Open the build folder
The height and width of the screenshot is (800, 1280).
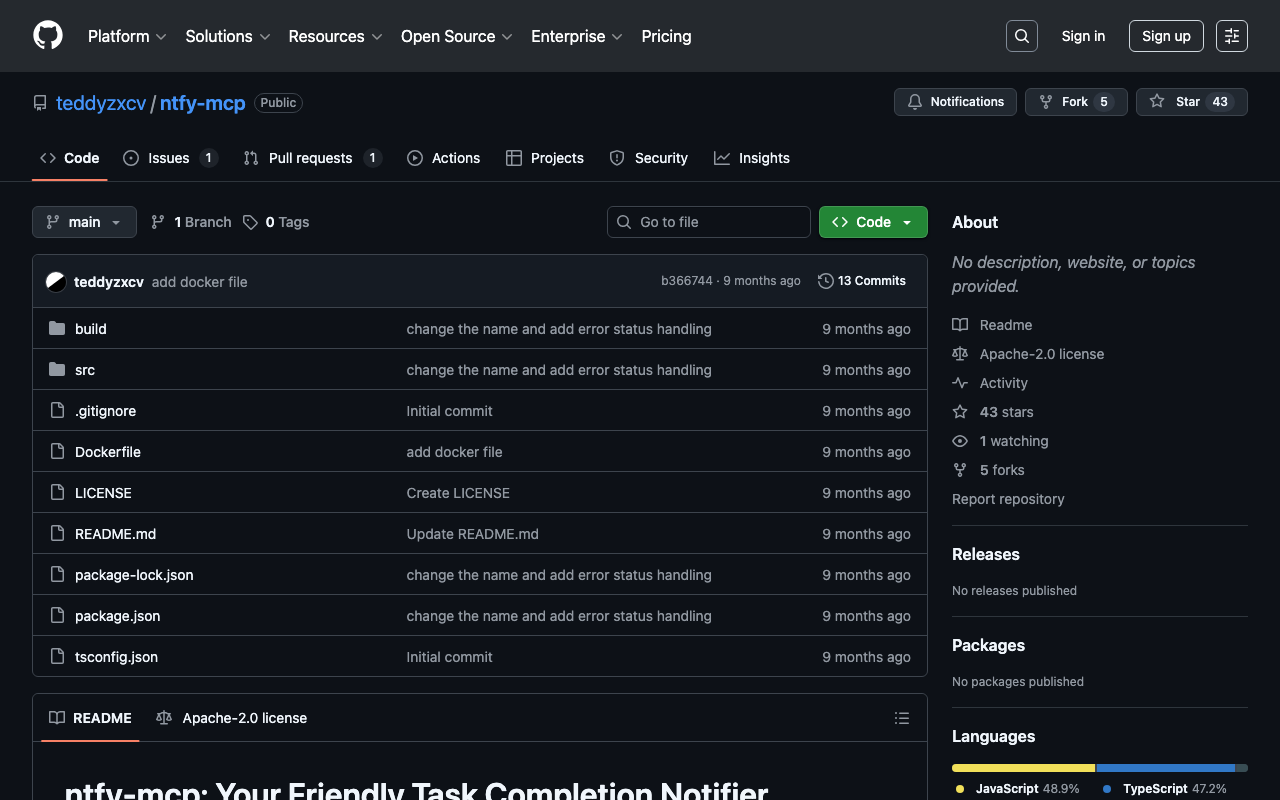pyautogui.click(x=90, y=329)
